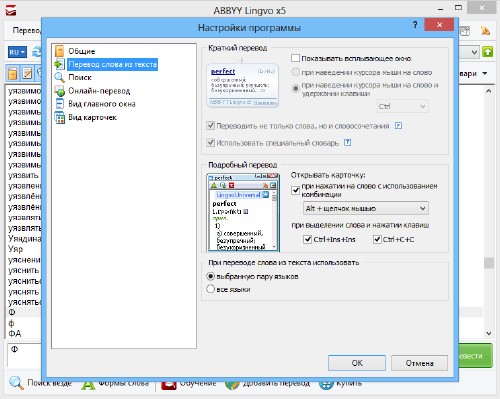
Task: Open the Поиск settings with magnifier icon
Action: pyautogui.click(x=59, y=77)
